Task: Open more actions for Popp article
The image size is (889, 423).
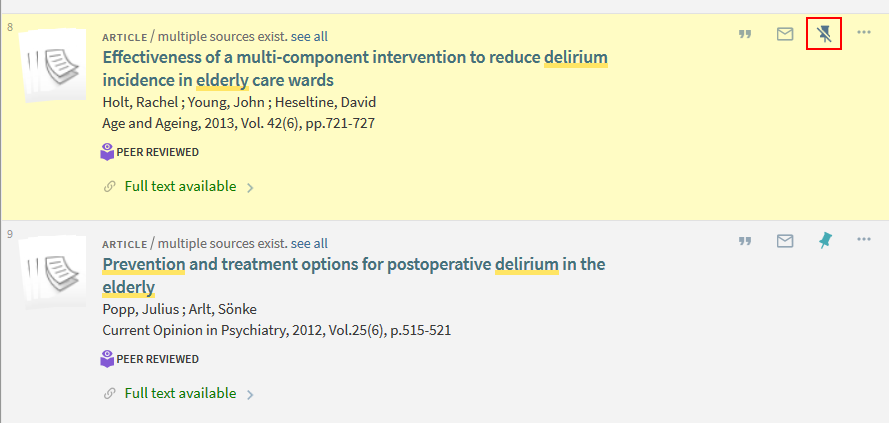Action: click(x=864, y=241)
